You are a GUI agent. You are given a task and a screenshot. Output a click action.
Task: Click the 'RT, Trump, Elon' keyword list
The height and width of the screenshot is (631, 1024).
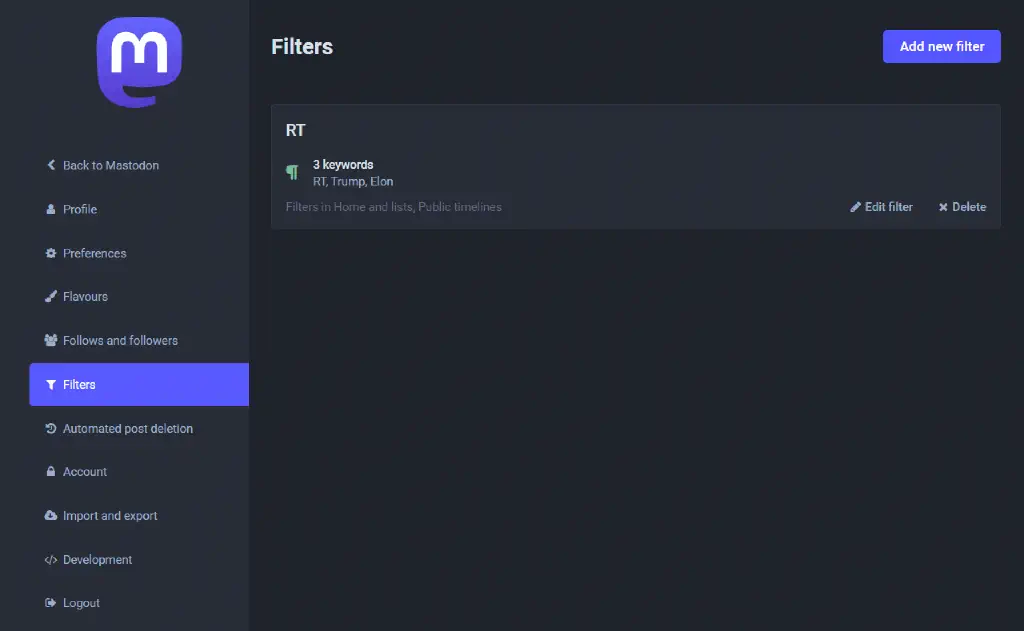(x=353, y=182)
